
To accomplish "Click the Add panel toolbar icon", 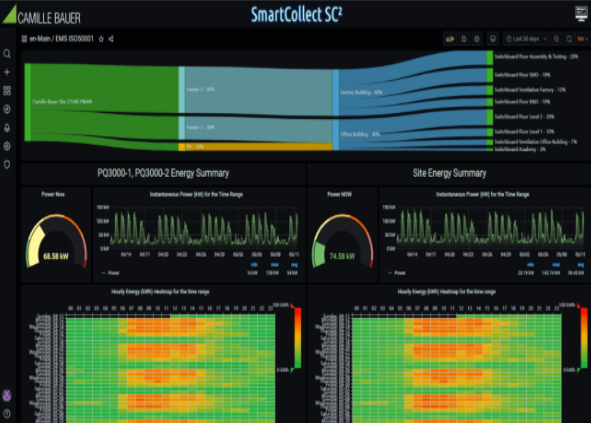I will [x=450, y=39].
